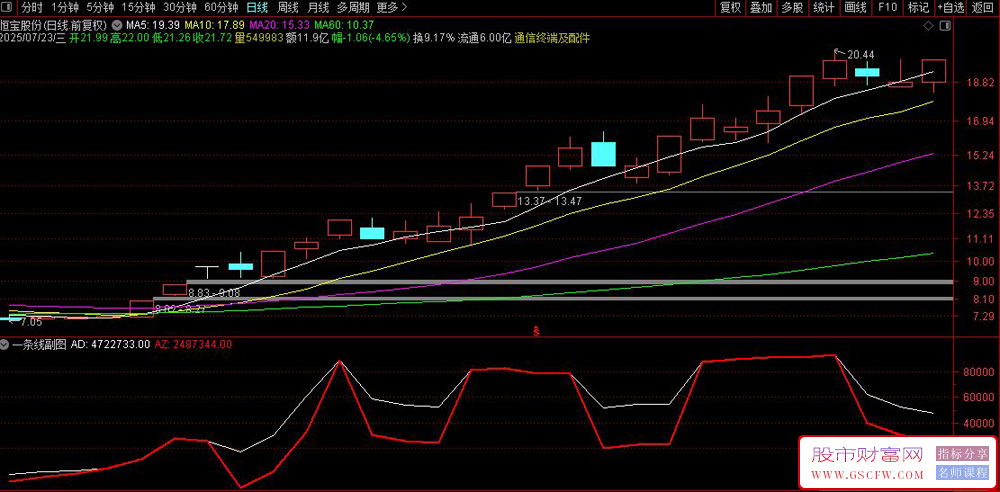Add stock with +自选 button
This screenshot has height=492, width=1000.
[x=951, y=8]
